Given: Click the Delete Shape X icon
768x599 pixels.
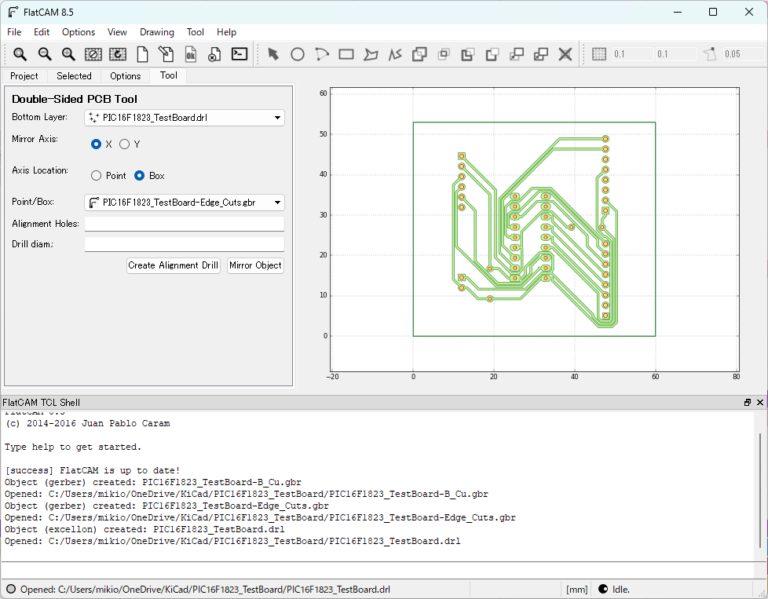Looking at the screenshot, I should [565, 54].
